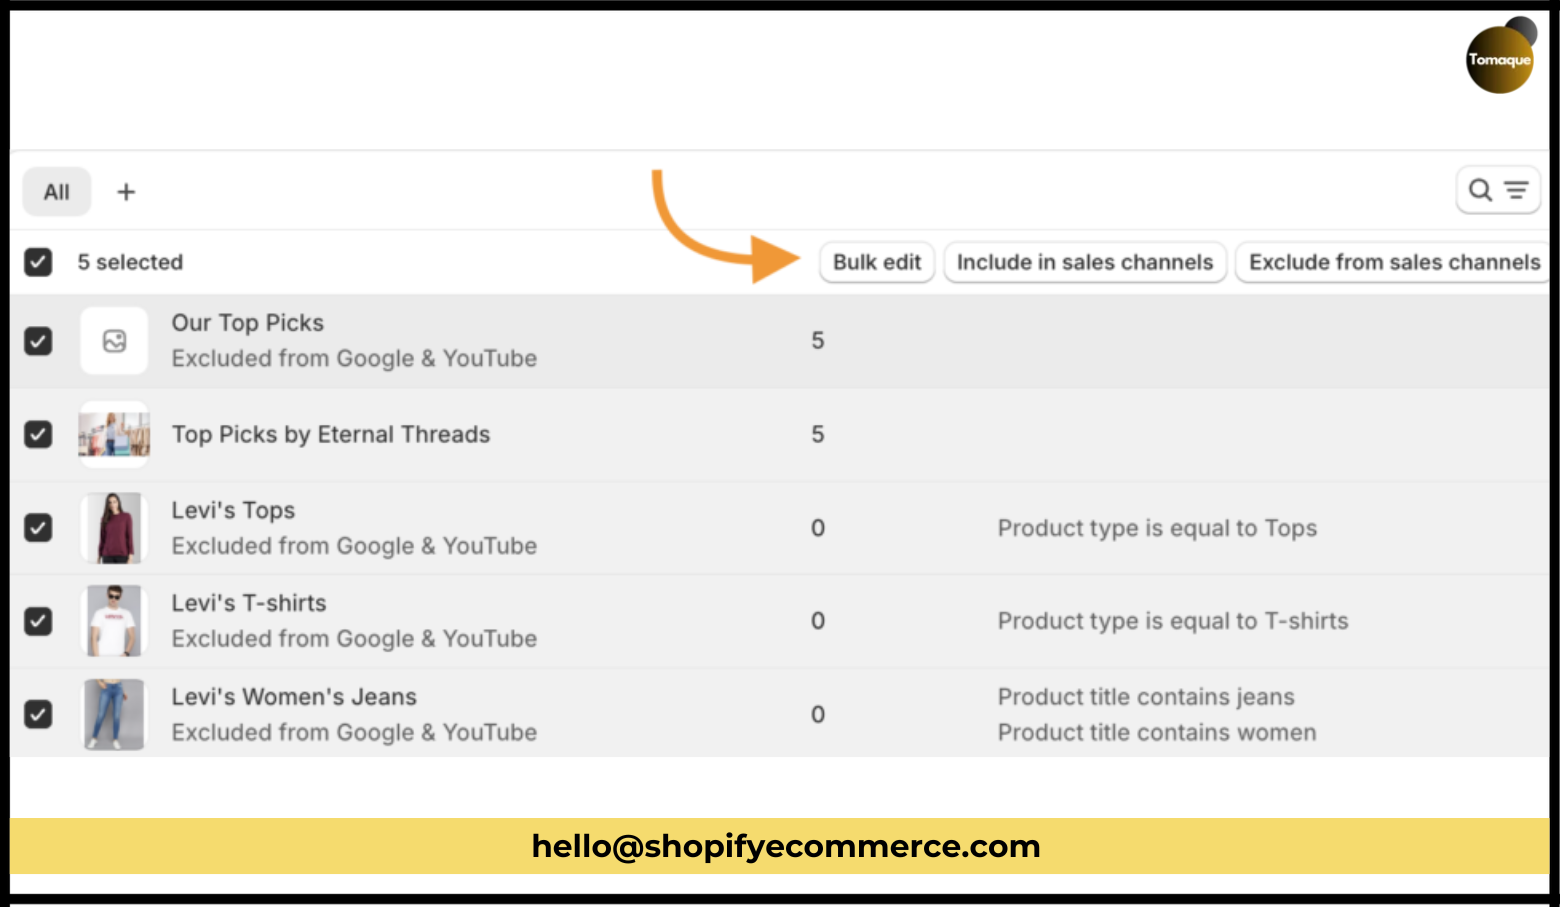
Task: Open Levi's Women's Jeans thumbnail image
Action: click(114, 714)
